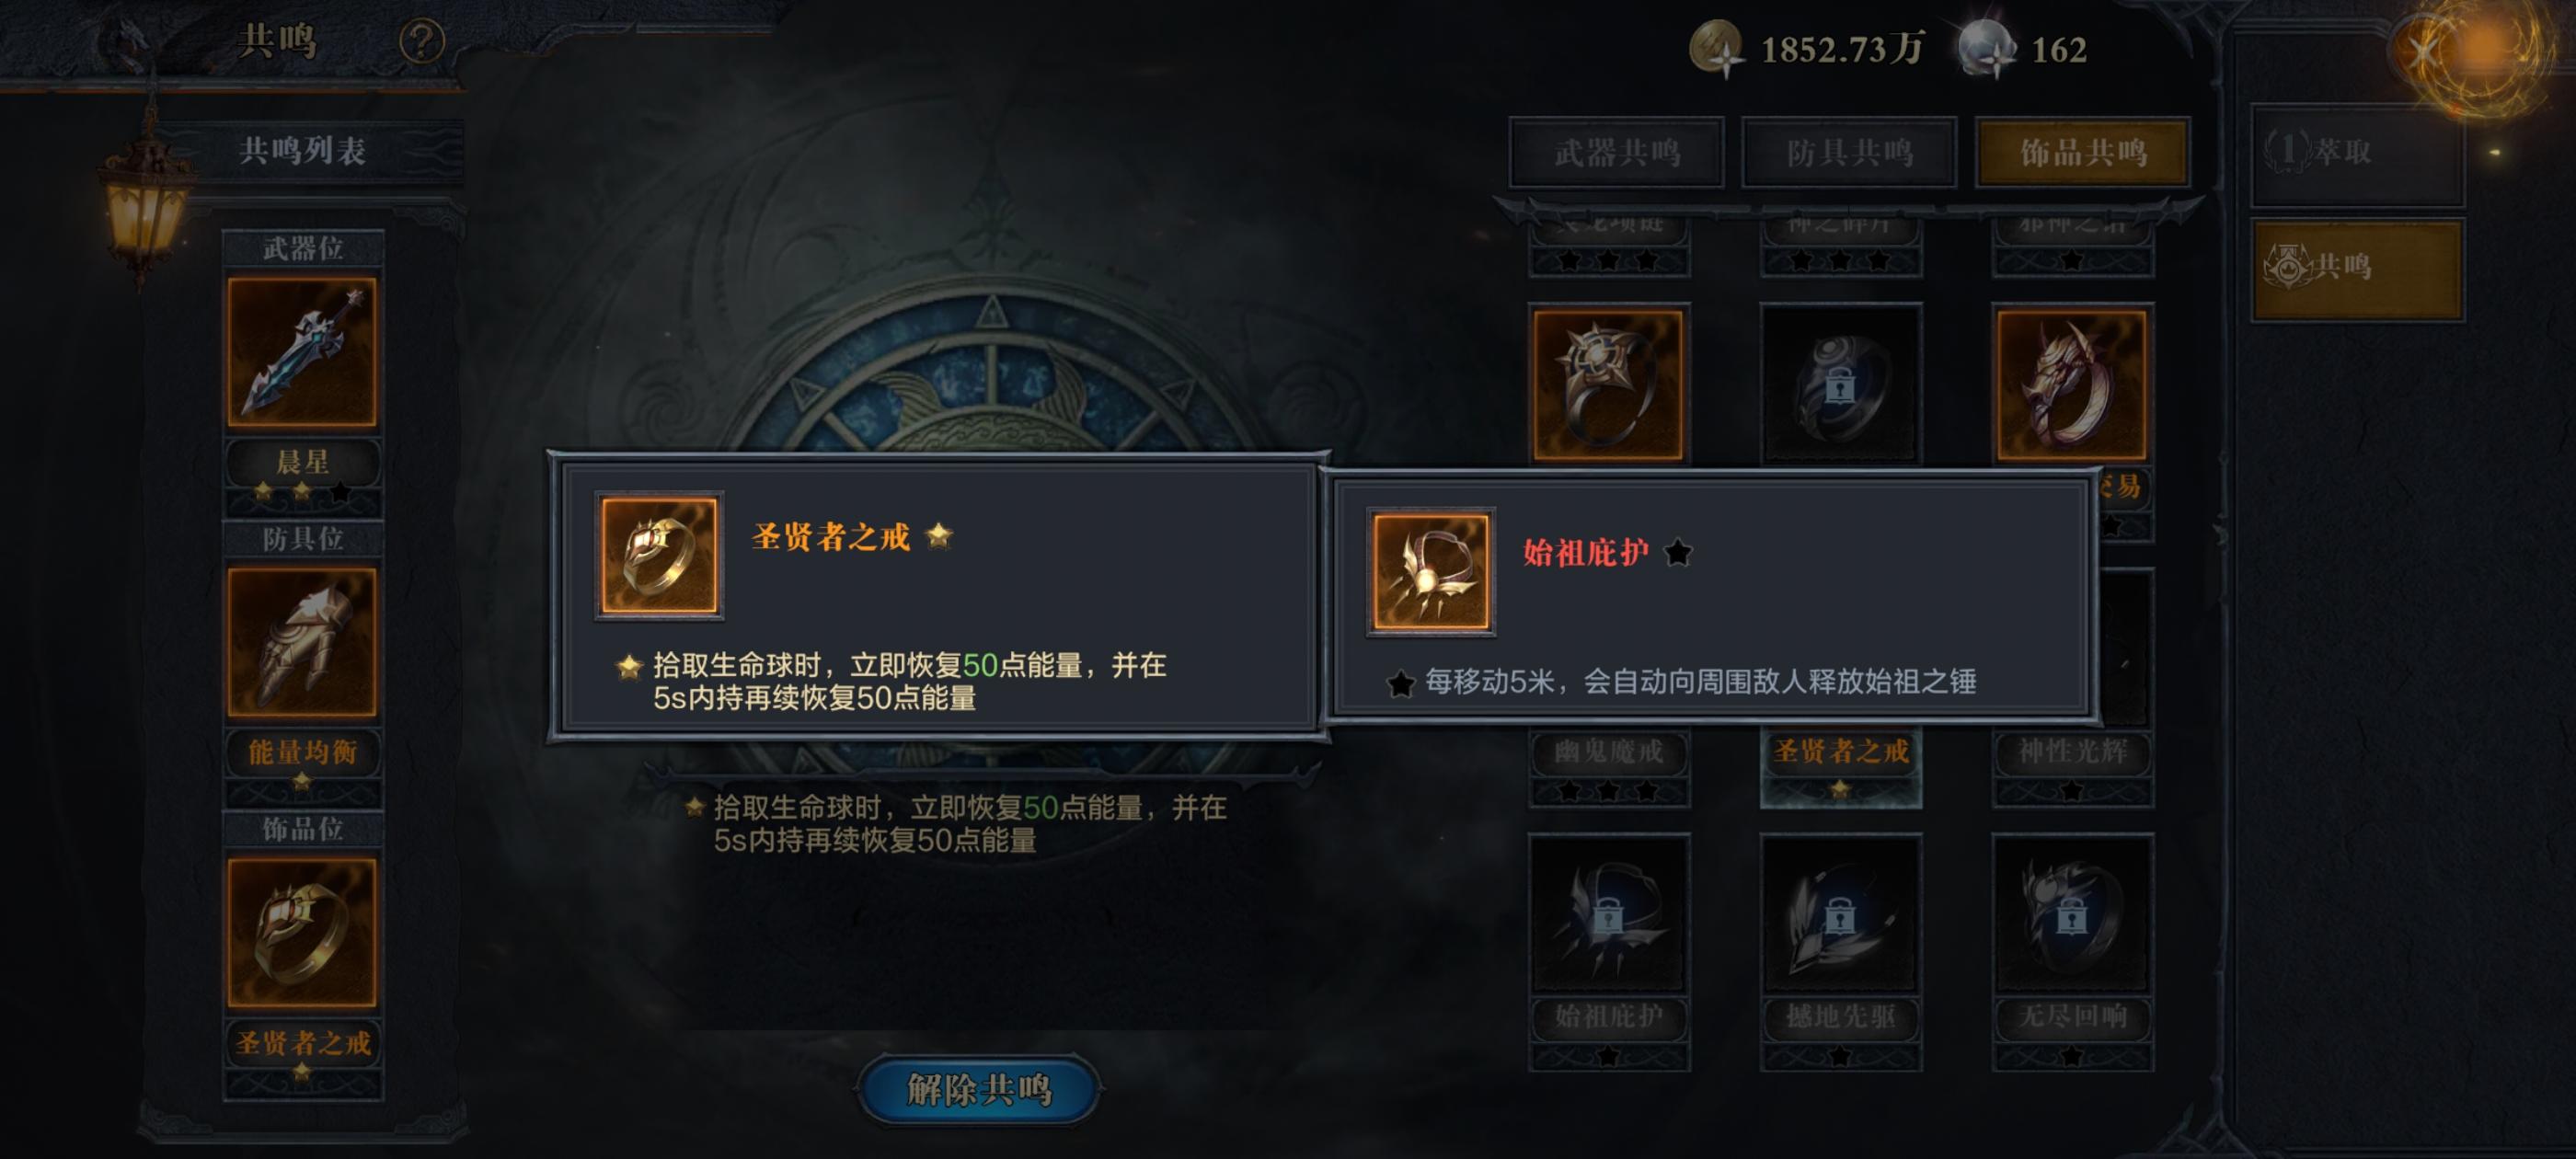Image resolution: width=2576 pixels, height=1159 pixels.
Task: Close the resonance screen via glowing X
Action: click(x=2423, y=52)
